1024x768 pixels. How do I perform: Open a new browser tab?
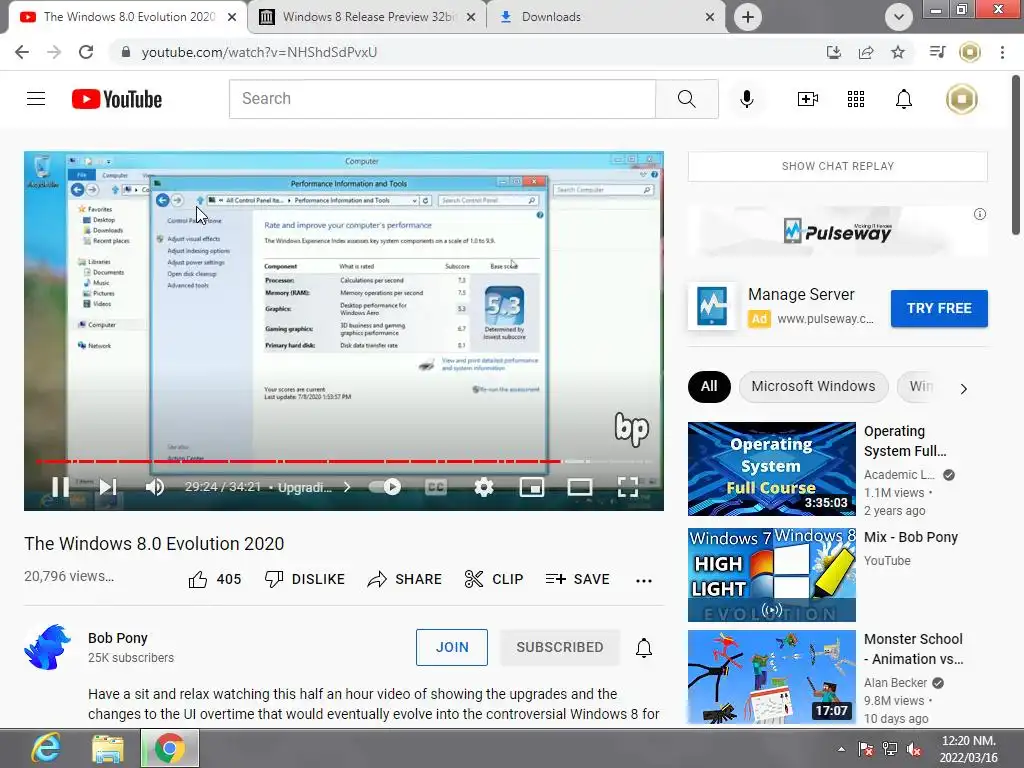pos(748,17)
